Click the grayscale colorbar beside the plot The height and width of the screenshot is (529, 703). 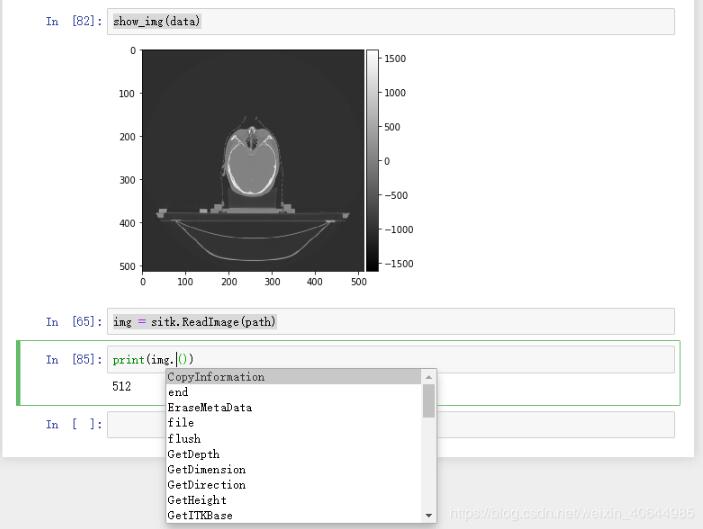tap(372, 160)
